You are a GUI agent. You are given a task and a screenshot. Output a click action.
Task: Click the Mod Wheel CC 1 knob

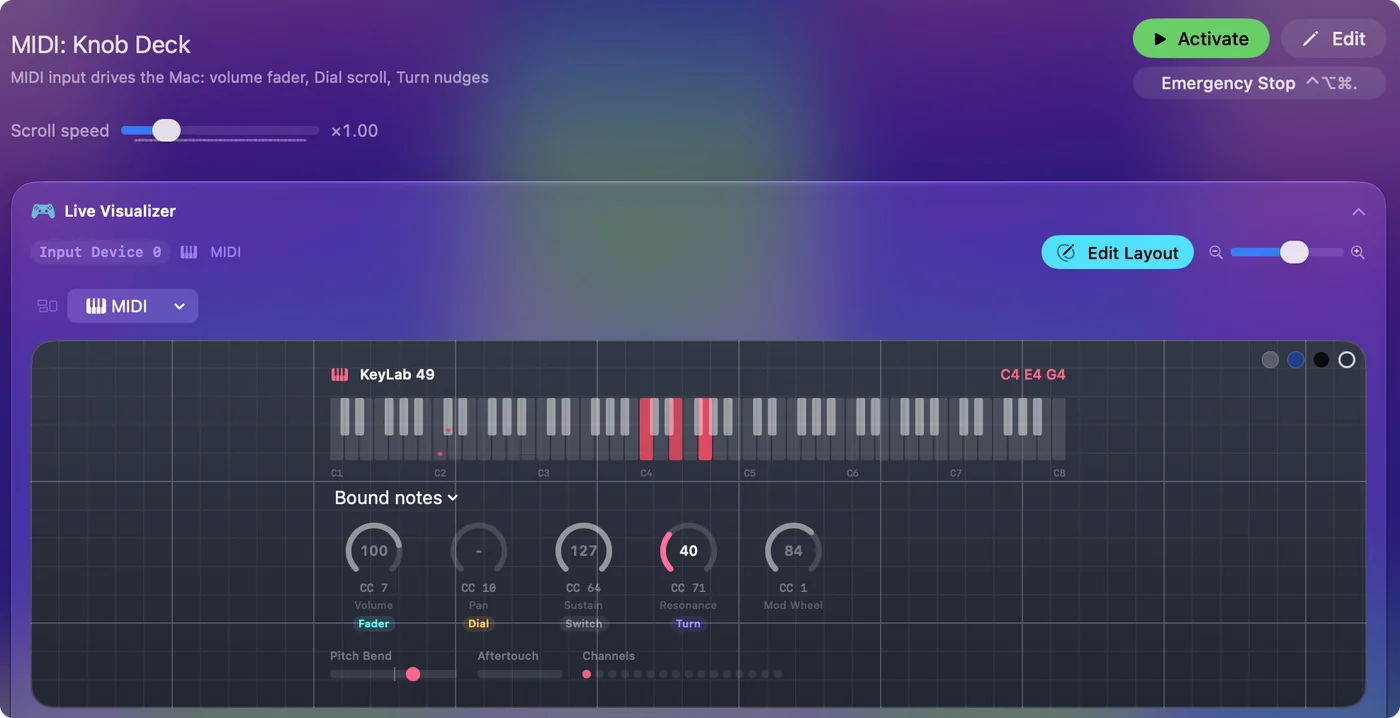coord(793,550)
